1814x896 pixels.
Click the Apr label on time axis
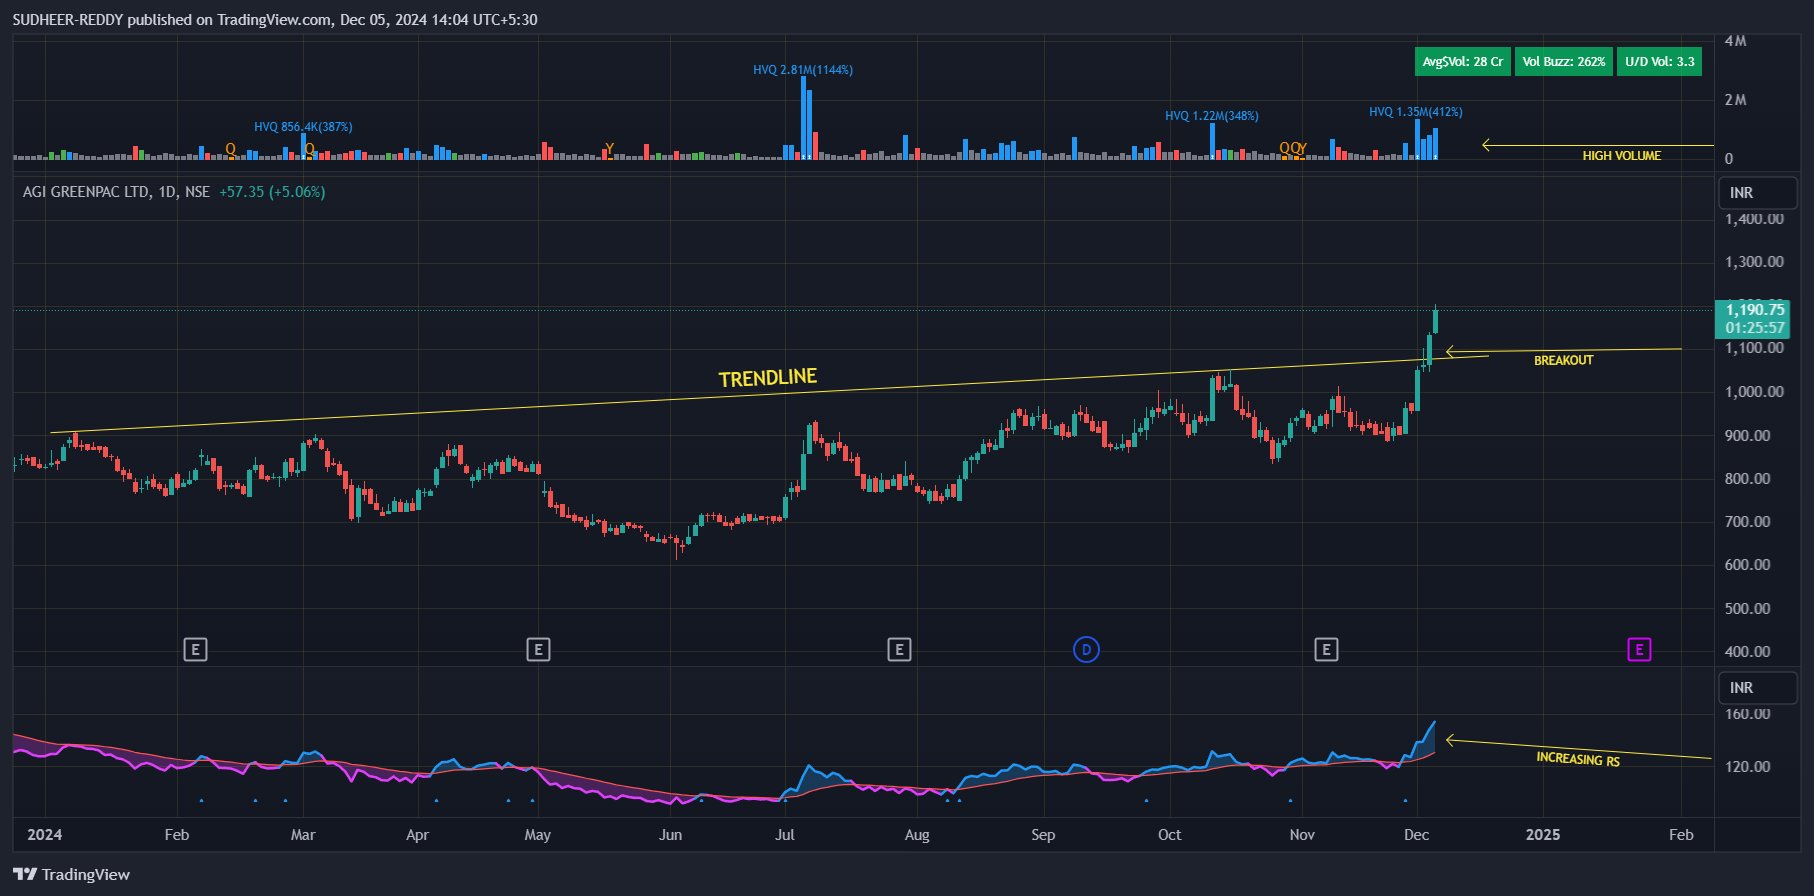(x=417, y=835)
